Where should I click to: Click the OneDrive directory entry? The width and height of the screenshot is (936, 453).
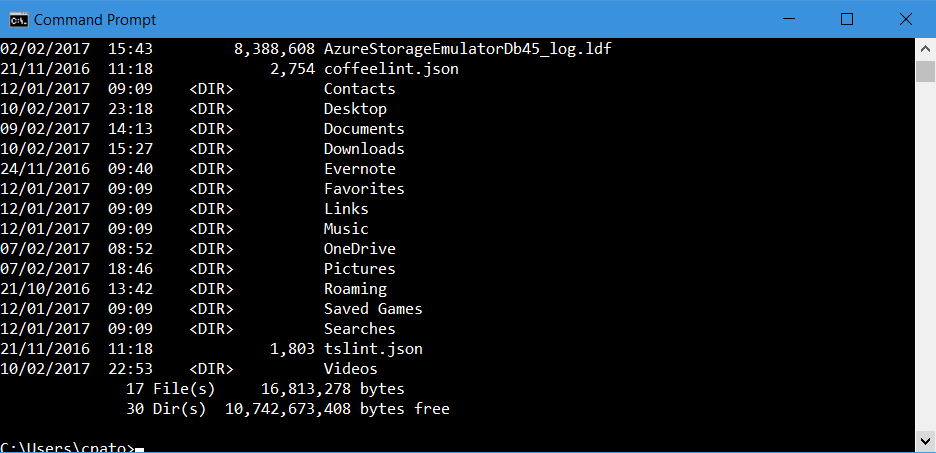tap(359, 249)
